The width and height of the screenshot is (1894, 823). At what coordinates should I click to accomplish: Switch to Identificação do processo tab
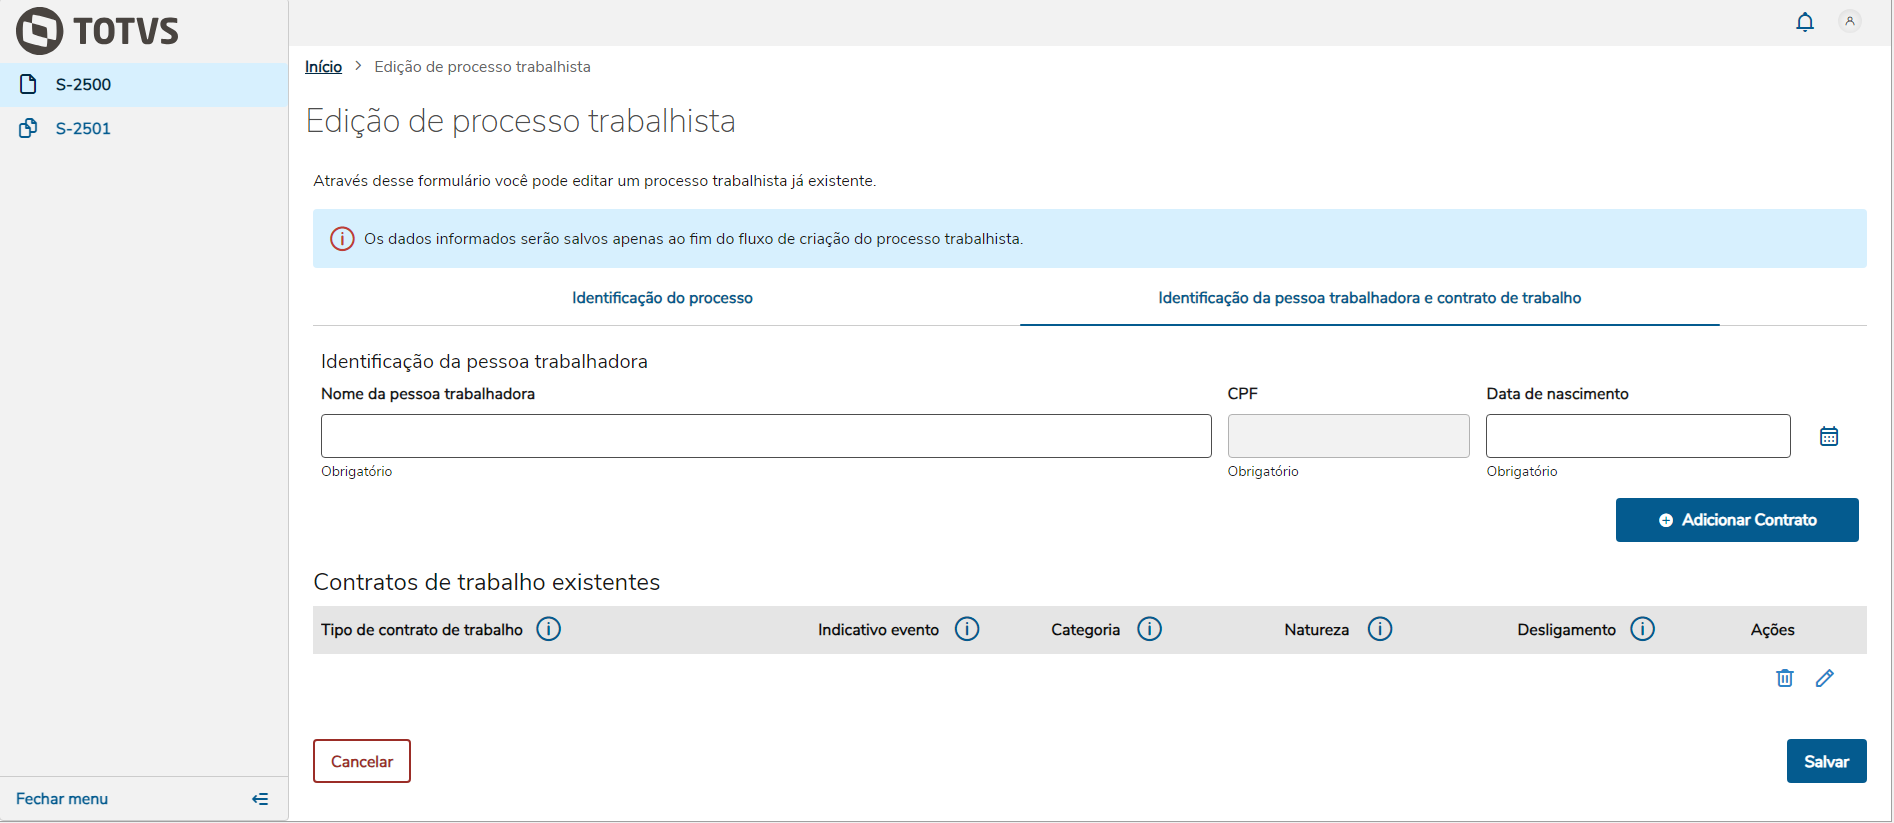coord(662,298)
